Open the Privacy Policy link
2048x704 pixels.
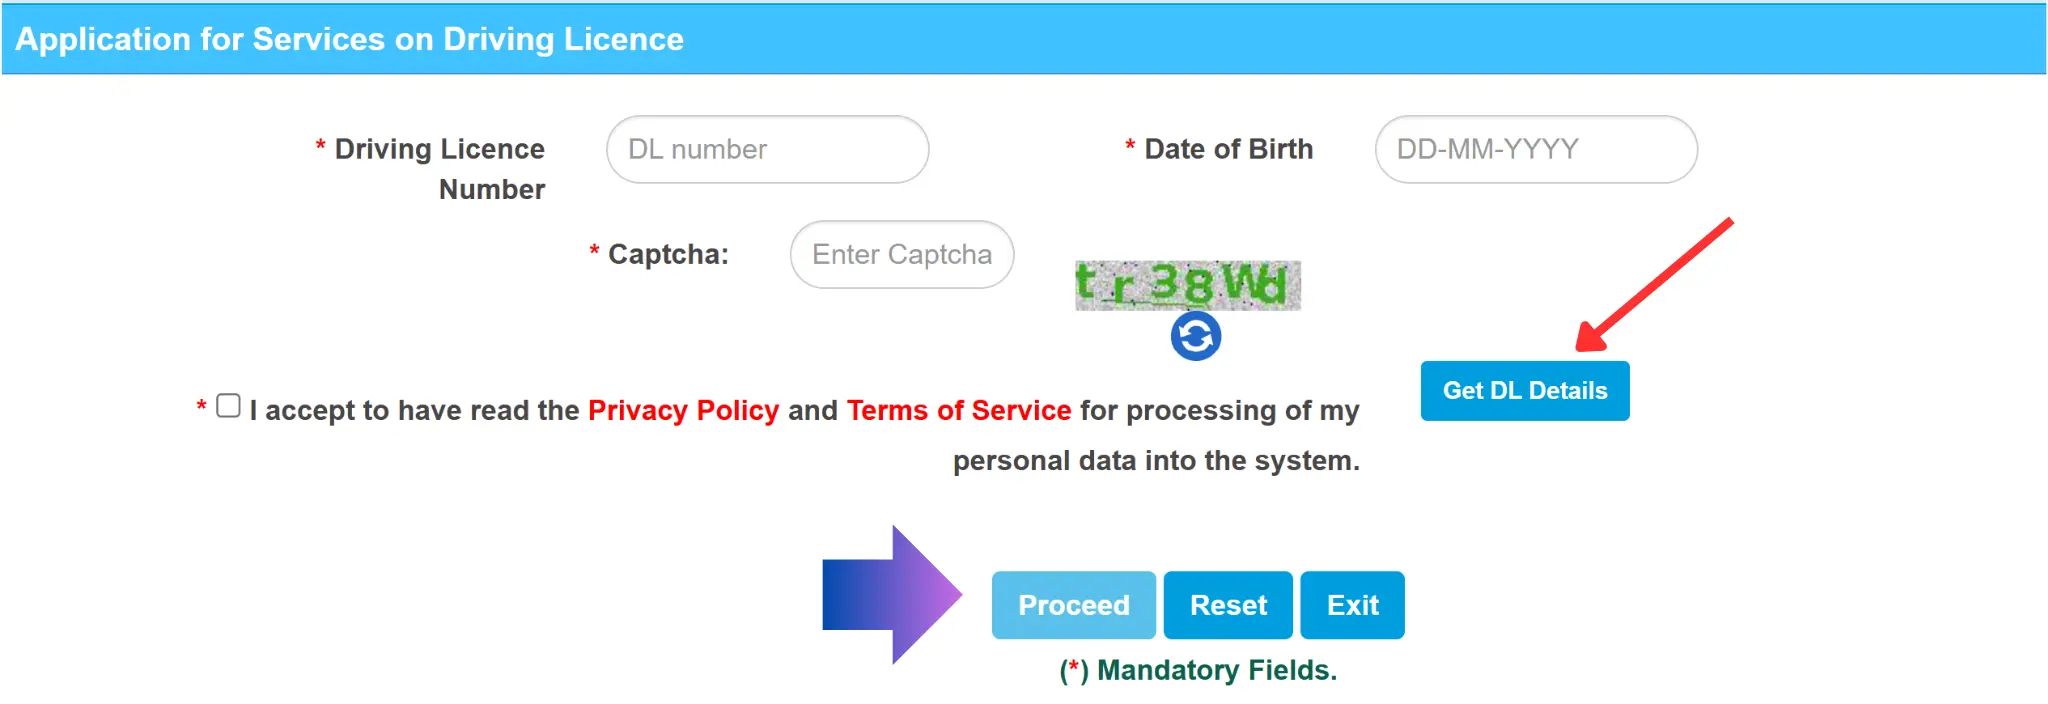click(x=683, y=411)
